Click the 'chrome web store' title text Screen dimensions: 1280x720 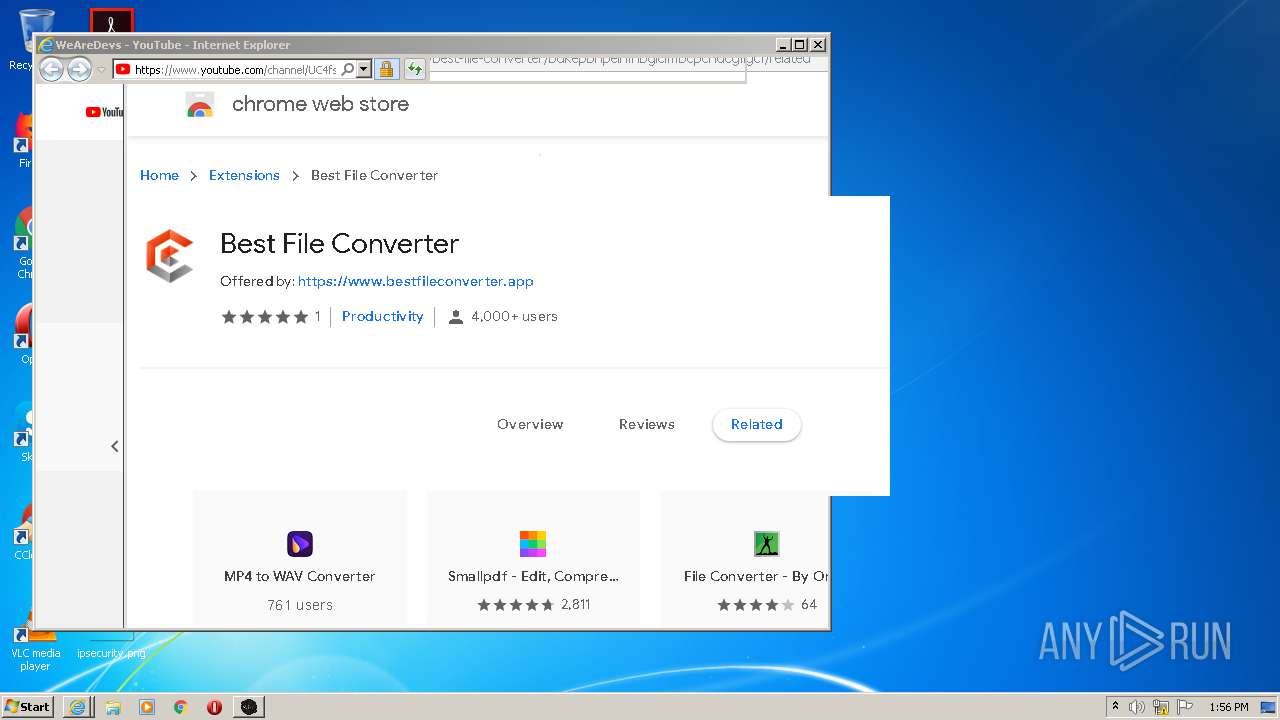320,104
